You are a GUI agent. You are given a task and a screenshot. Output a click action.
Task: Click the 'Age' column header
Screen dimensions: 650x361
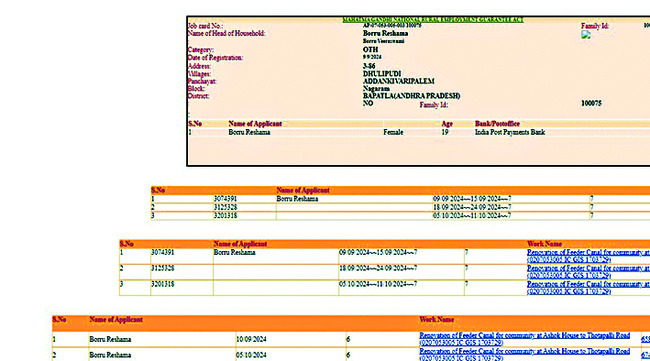pos(447,124)
